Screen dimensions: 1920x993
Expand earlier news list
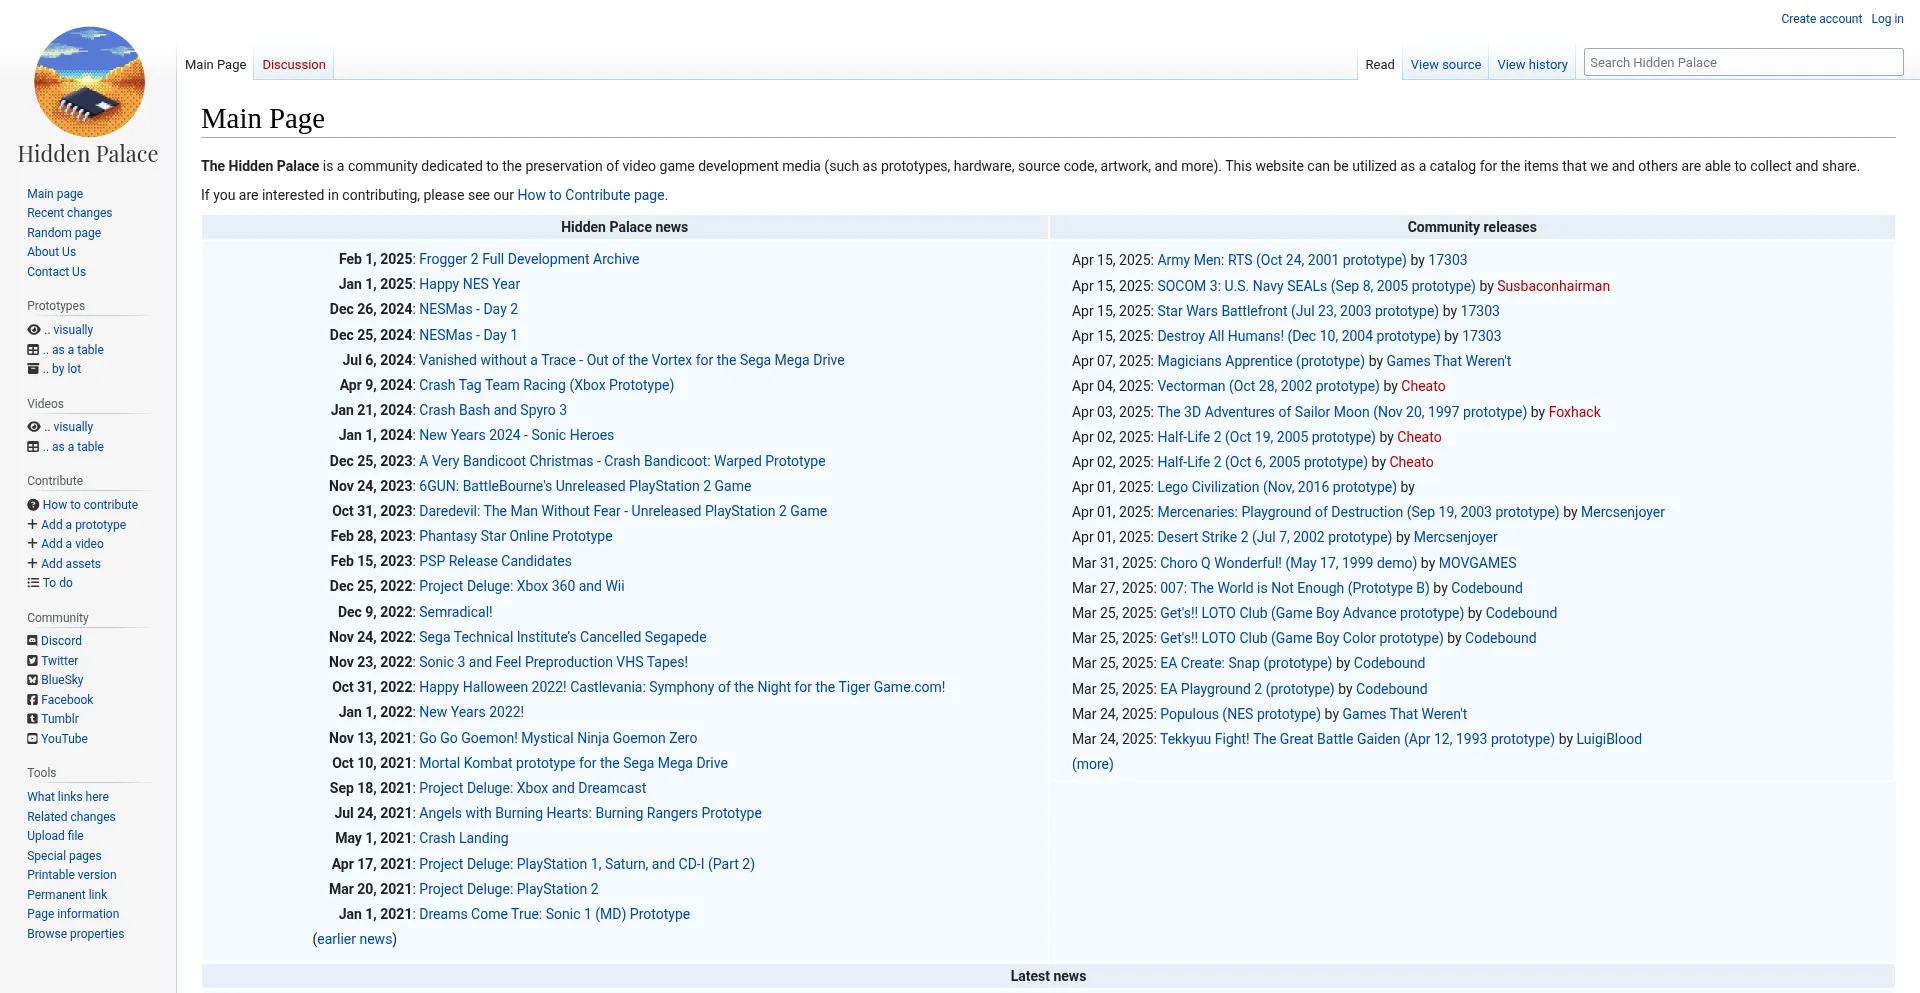(354, 939)
